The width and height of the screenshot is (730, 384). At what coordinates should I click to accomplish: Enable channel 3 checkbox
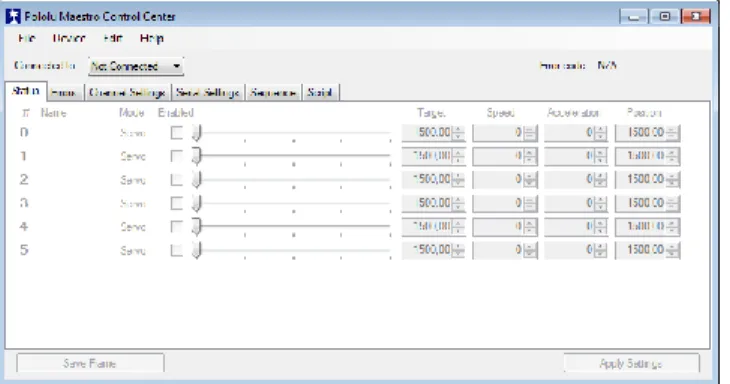coord(176,203)
